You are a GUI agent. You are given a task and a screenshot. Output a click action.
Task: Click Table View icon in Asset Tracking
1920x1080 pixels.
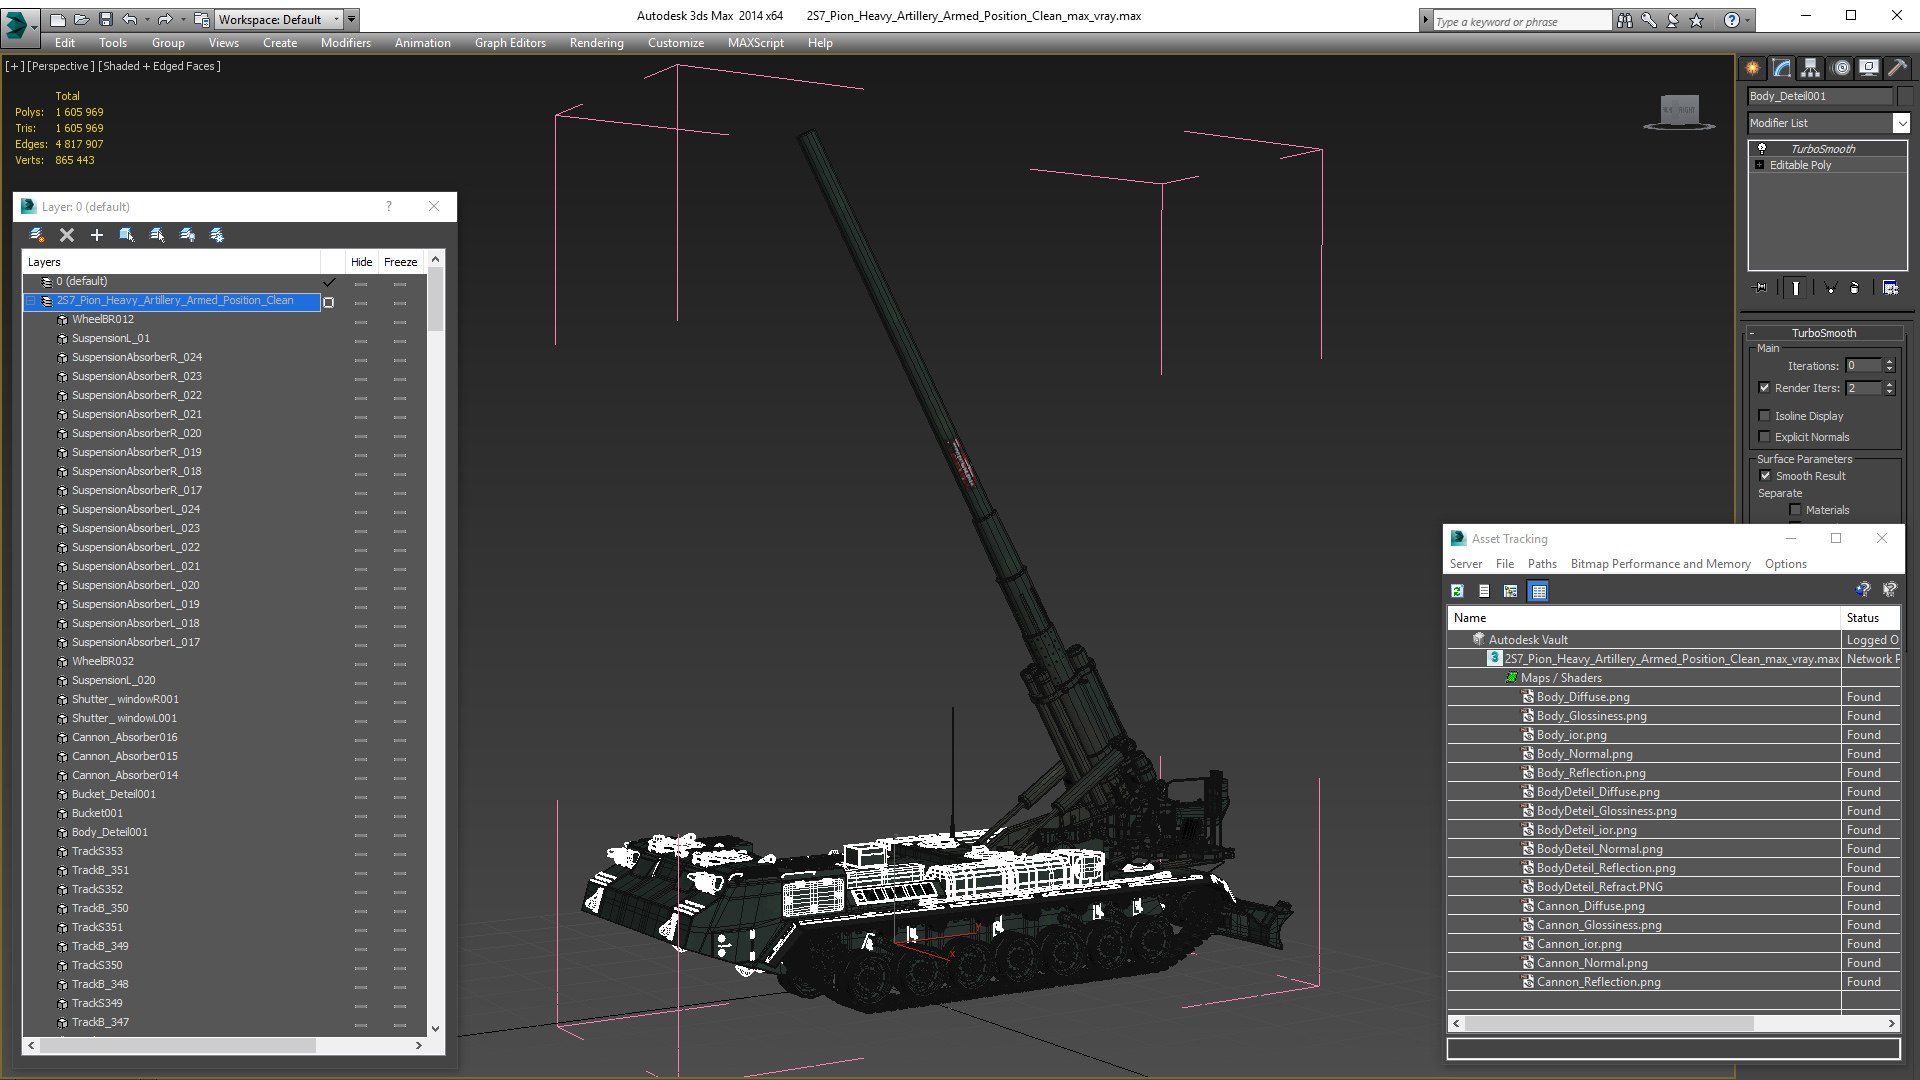[1539, 591]
